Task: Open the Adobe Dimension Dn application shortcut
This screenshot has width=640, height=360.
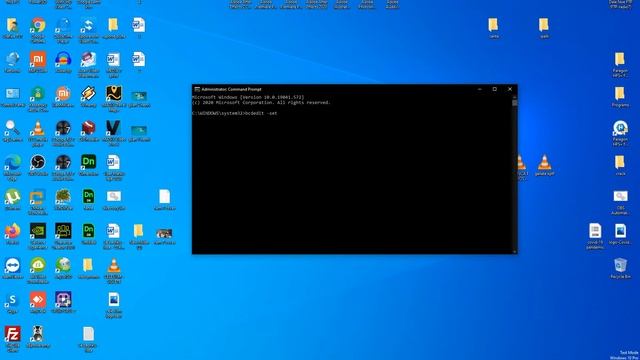Action: pos(89,165)
